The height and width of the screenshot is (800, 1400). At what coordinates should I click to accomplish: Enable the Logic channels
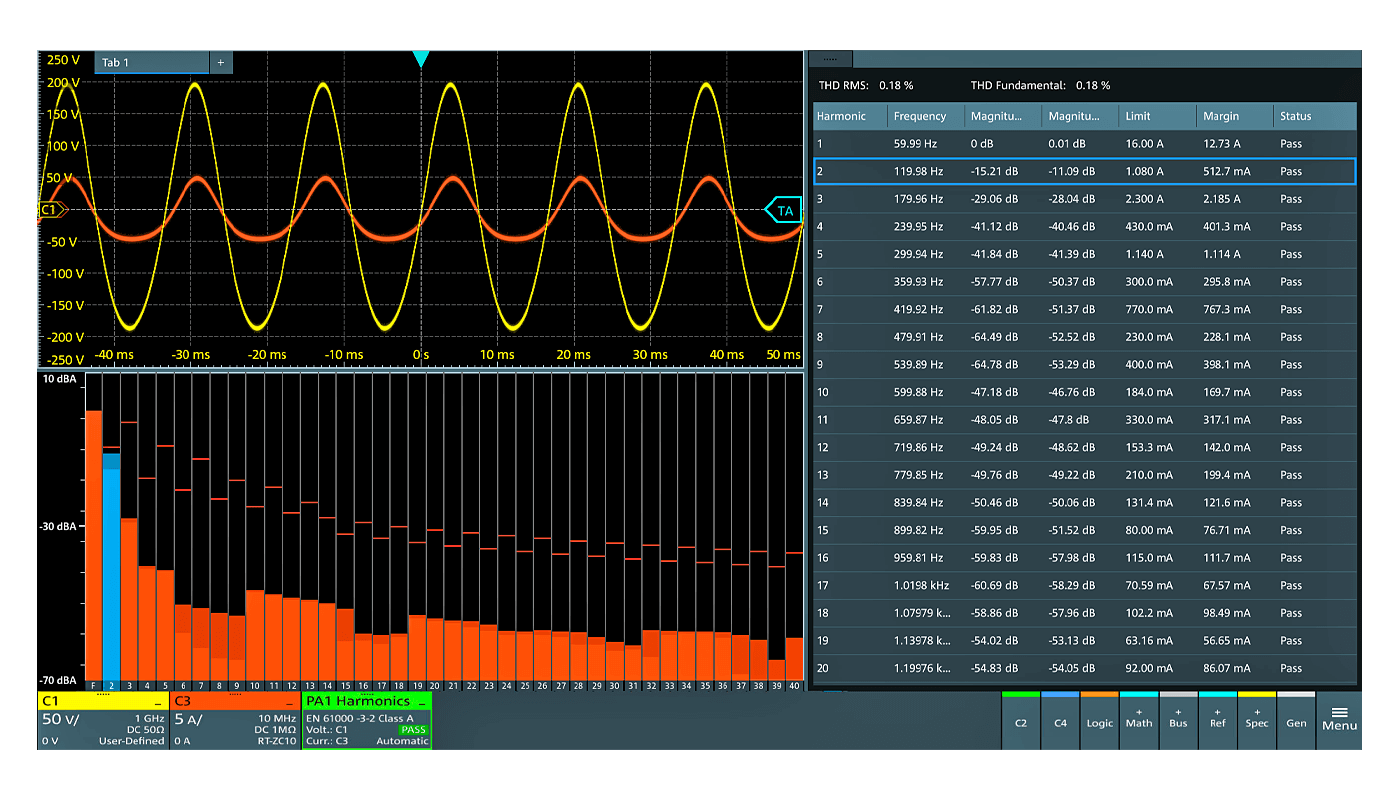click(1099, 720)
